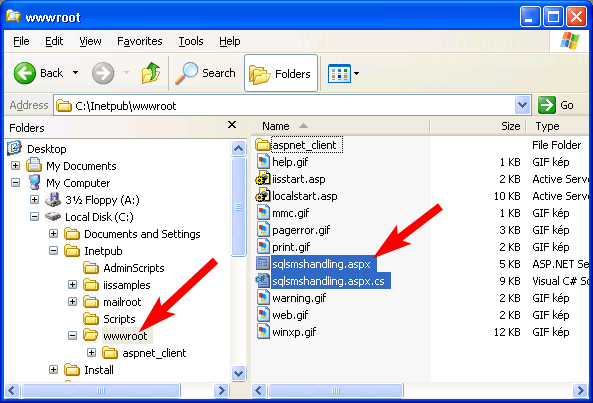Expand the mailroot tree node

click(72, 302)
